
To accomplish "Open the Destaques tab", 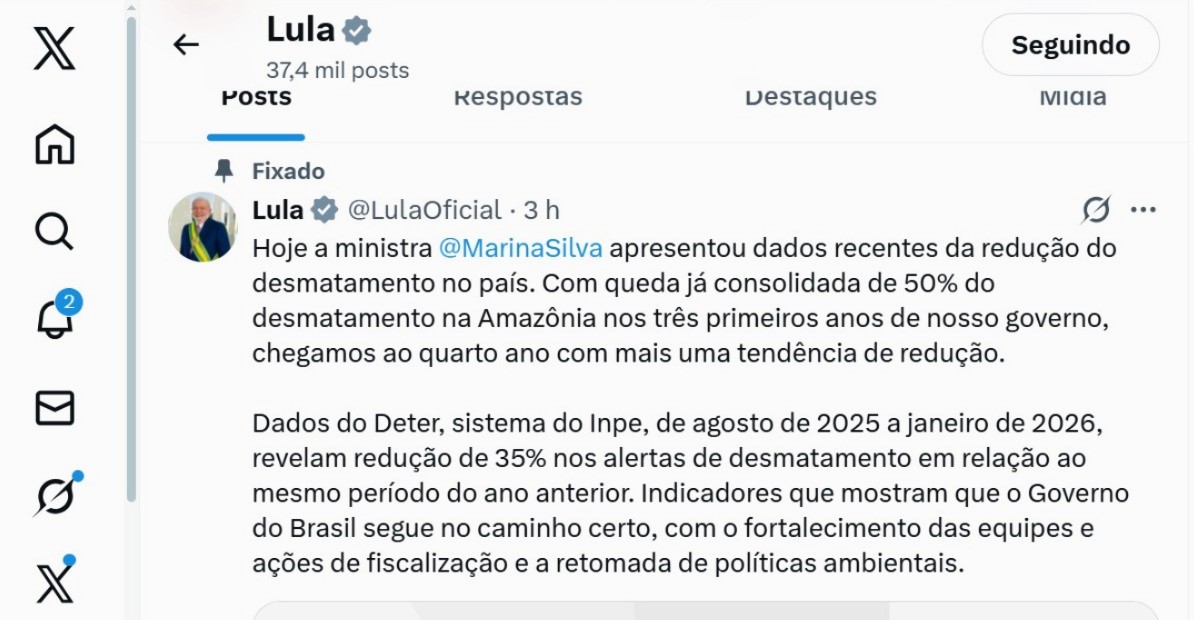I will (x=810, y=98).
